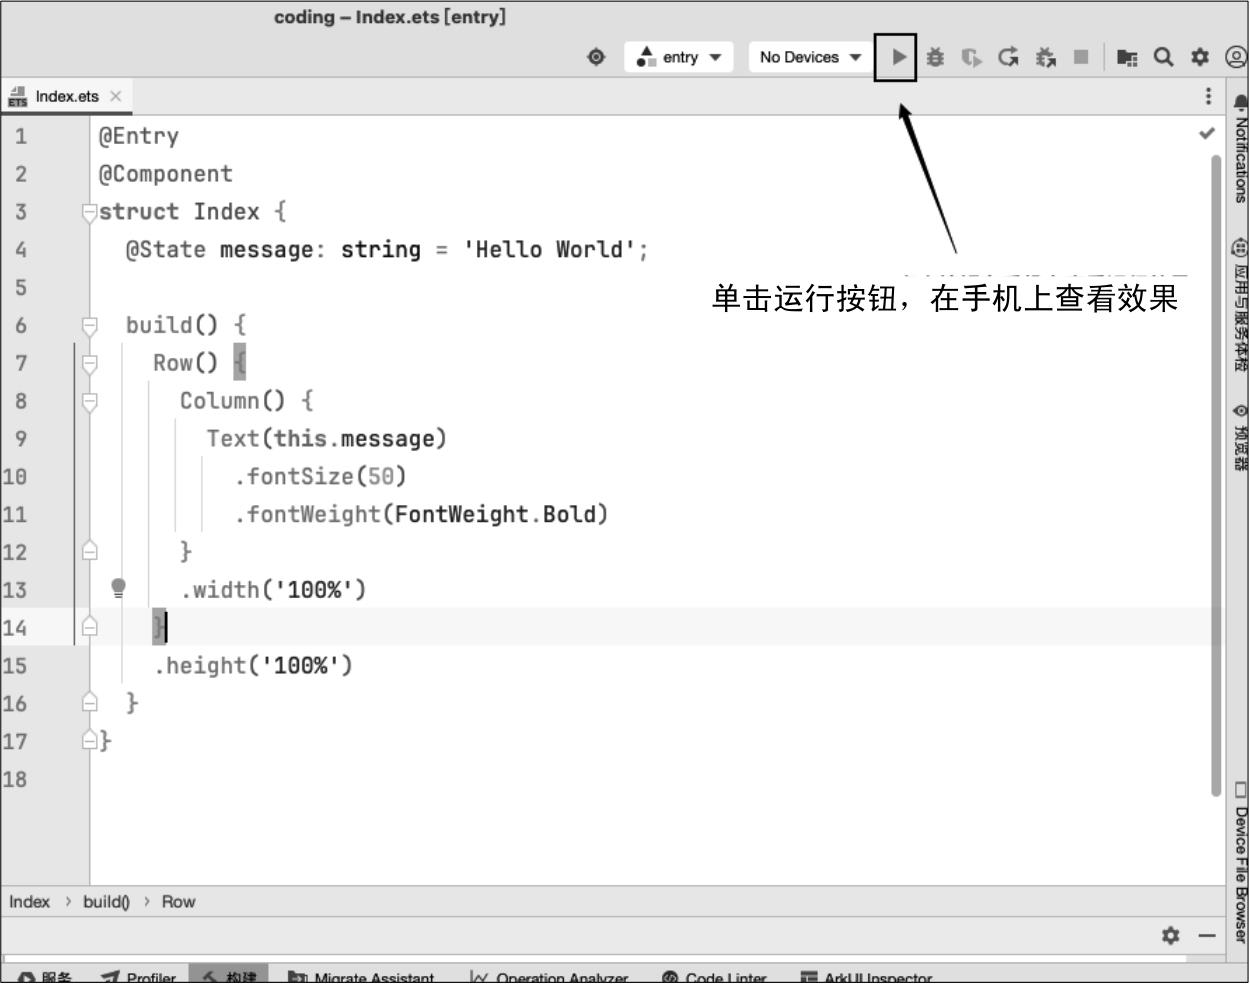Open the No Devices dropdown

(x=809, y=57)
